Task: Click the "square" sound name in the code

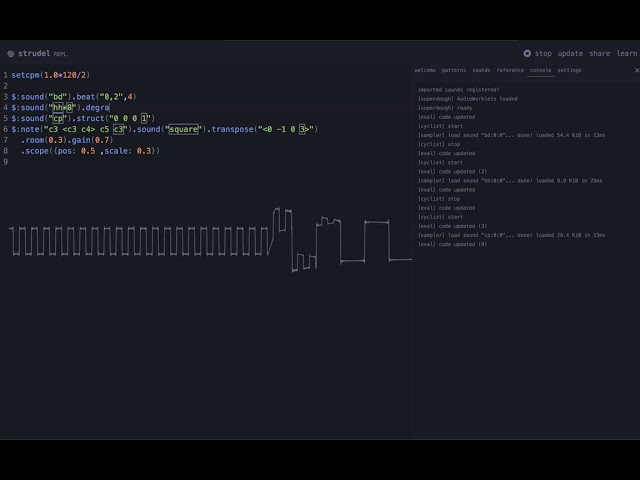Action: [x=183, y=129]
